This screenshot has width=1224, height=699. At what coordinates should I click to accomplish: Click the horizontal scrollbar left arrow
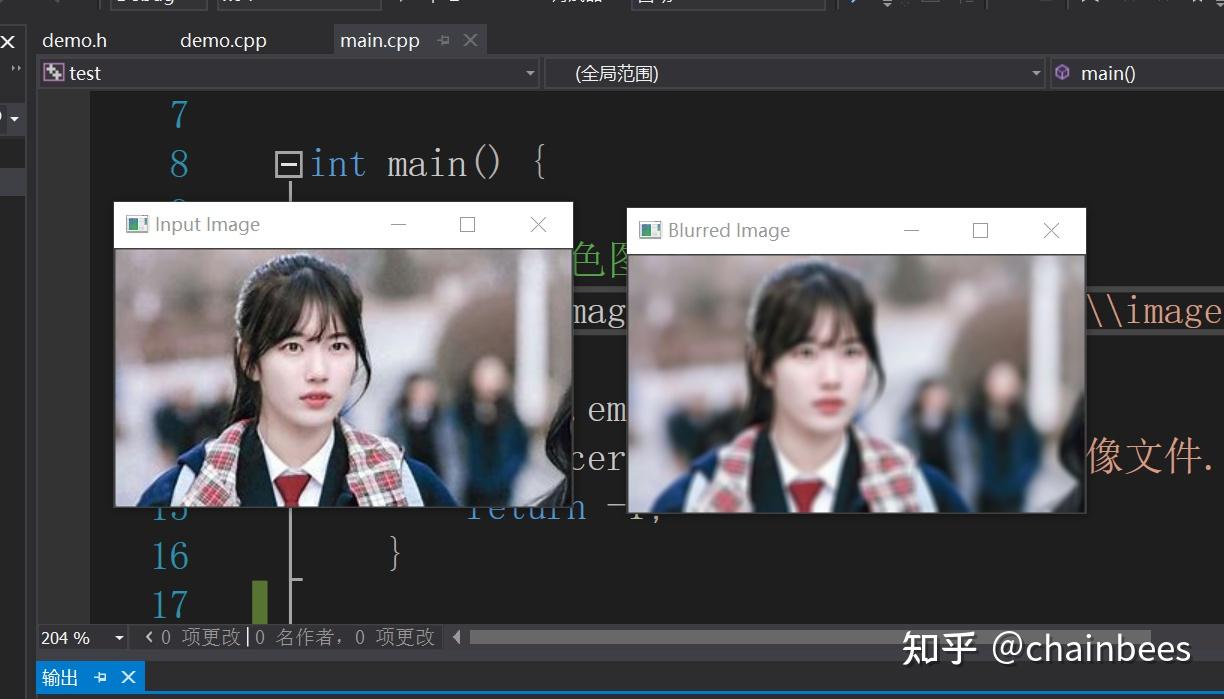pos(457,637)
